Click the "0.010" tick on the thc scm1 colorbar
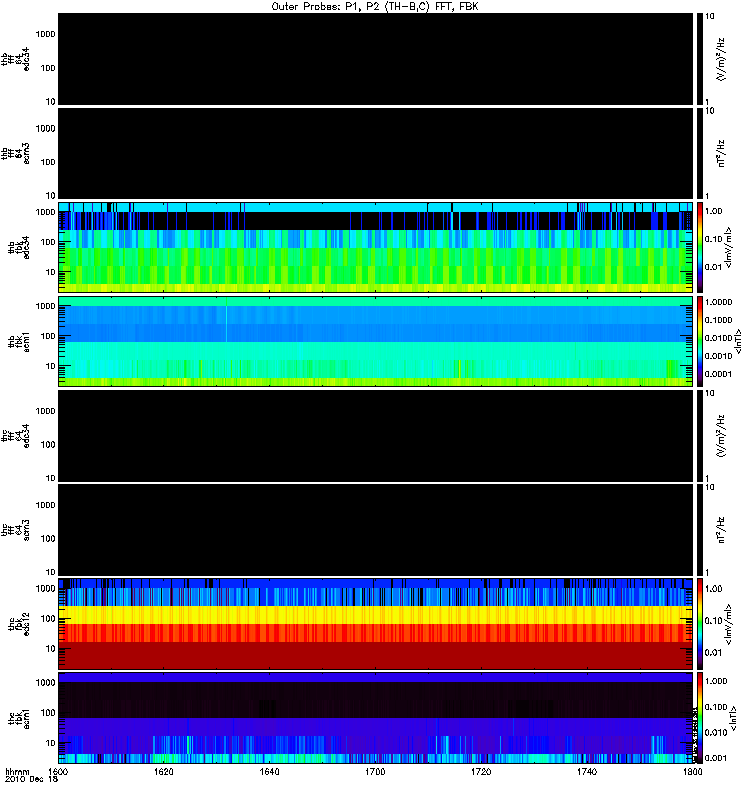 716,733
